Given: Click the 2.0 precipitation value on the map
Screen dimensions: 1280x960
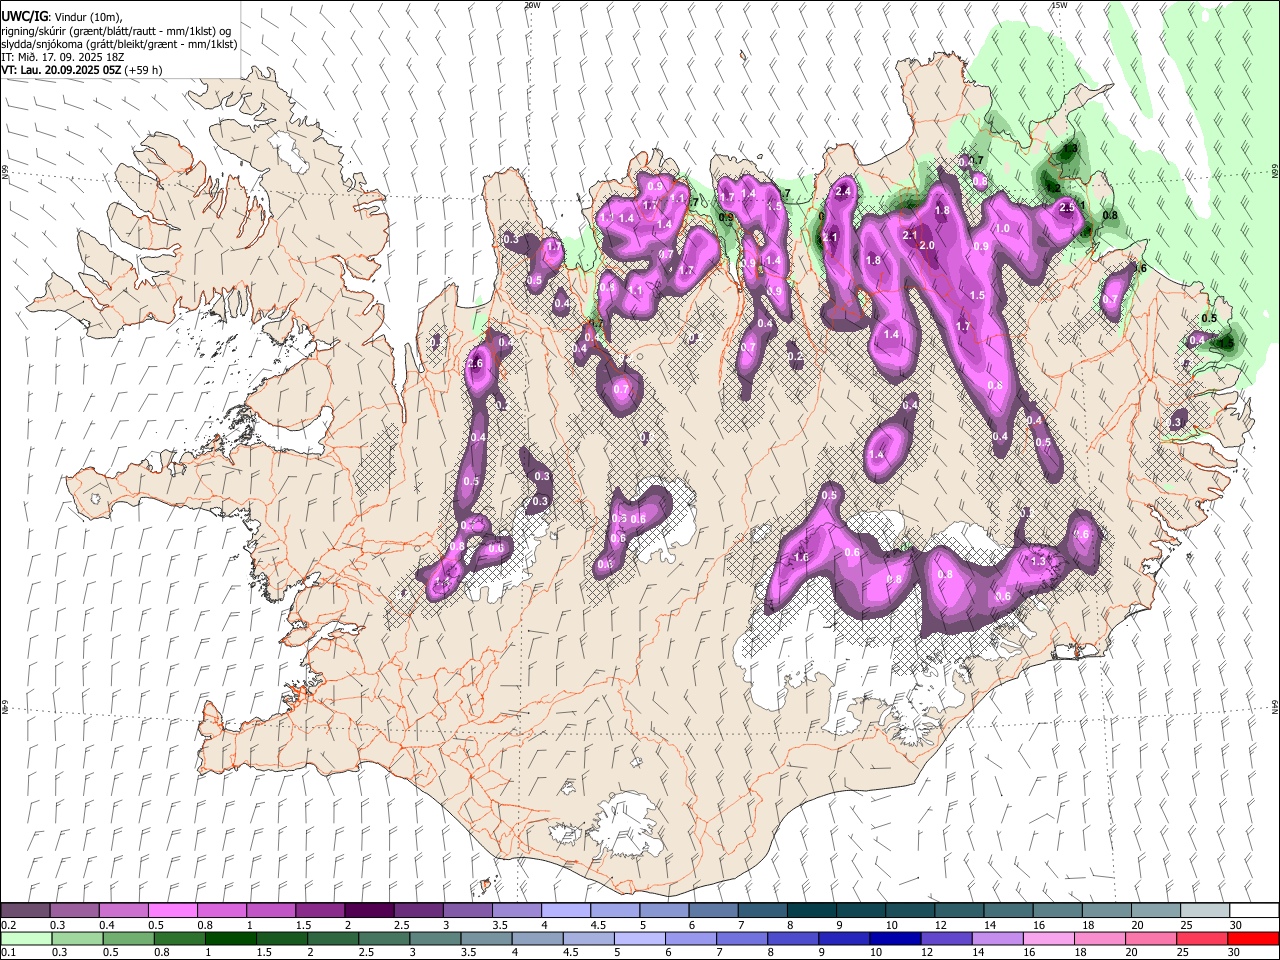Looking at the screenshot, I should [927, 245].
